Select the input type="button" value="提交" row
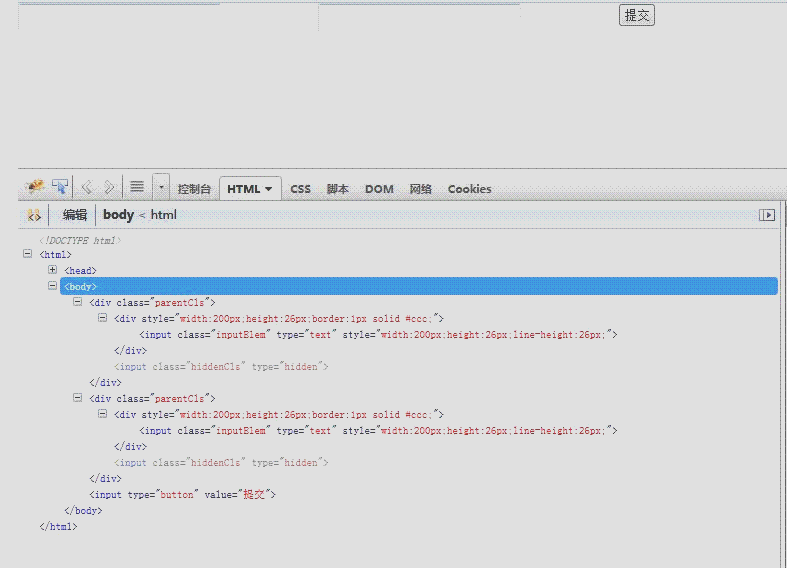Screen dimensions: 789x570 183,495
